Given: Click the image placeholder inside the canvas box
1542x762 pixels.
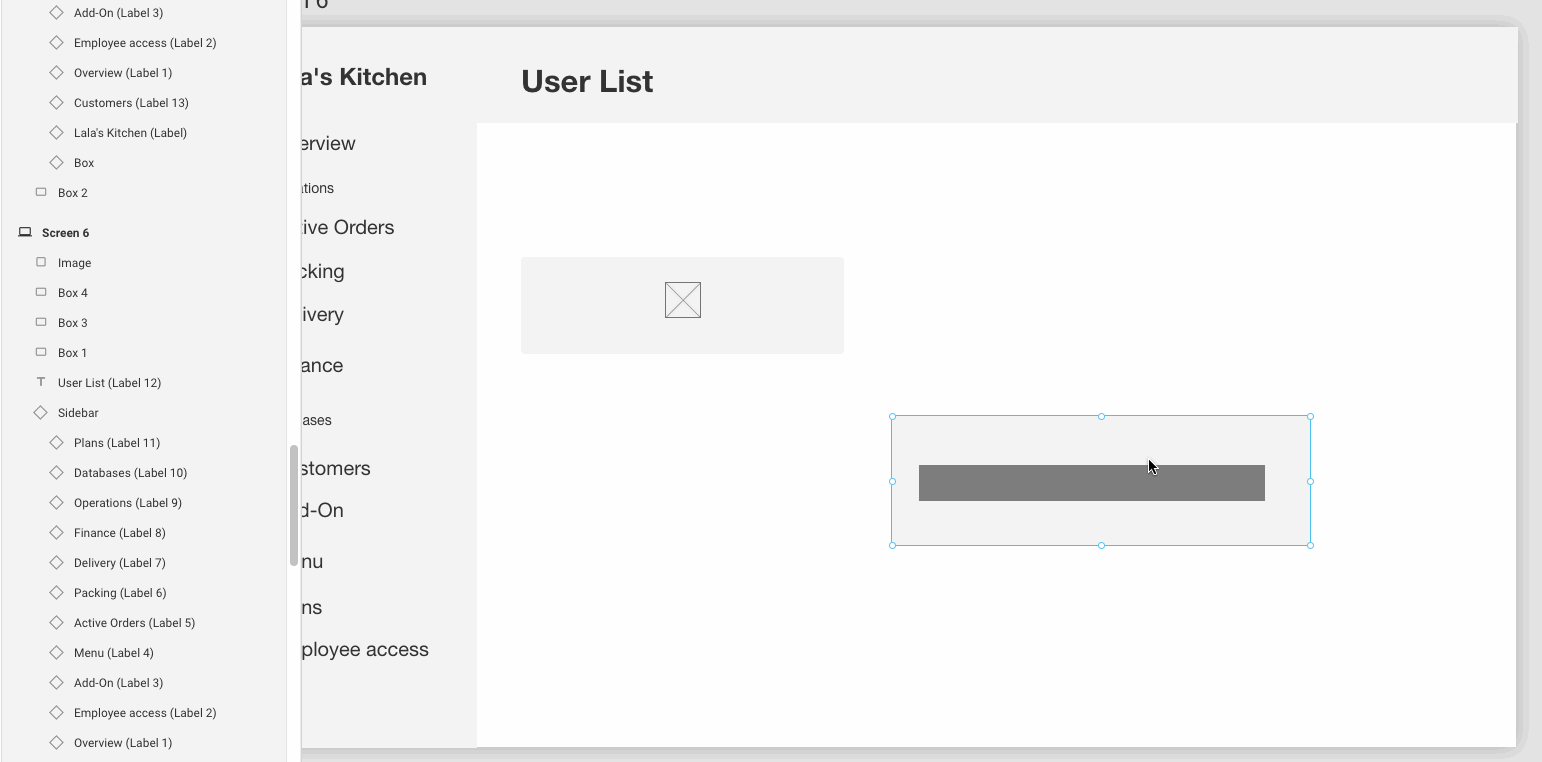Looking at the screenshot, I should [681, 299].
